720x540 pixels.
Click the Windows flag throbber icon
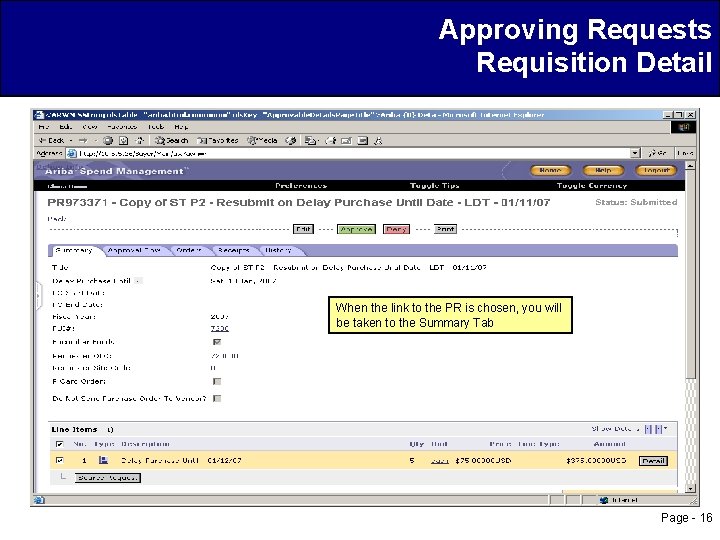[683, 127]
